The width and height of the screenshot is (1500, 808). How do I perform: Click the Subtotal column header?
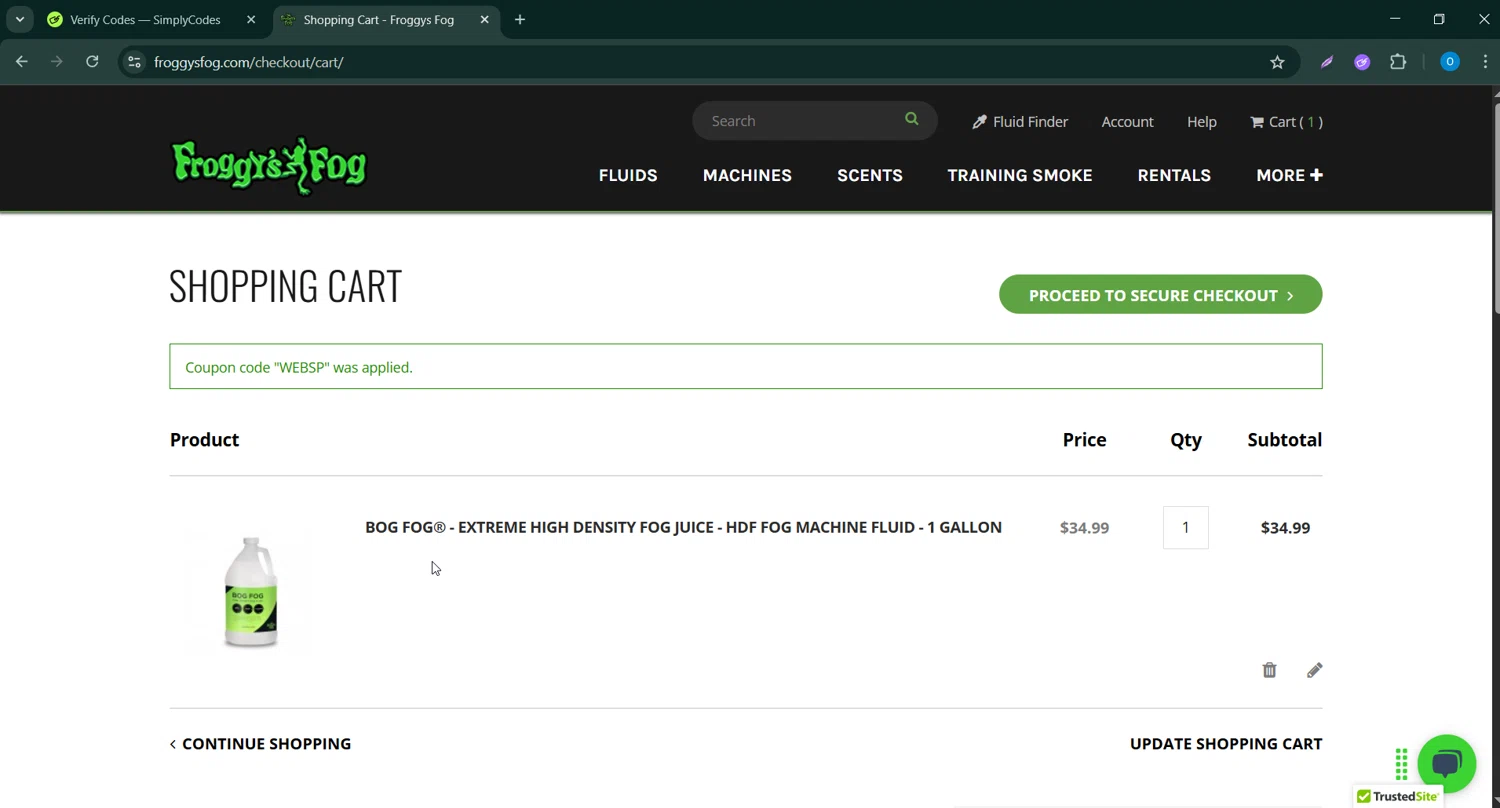[x=1284, y=440]
